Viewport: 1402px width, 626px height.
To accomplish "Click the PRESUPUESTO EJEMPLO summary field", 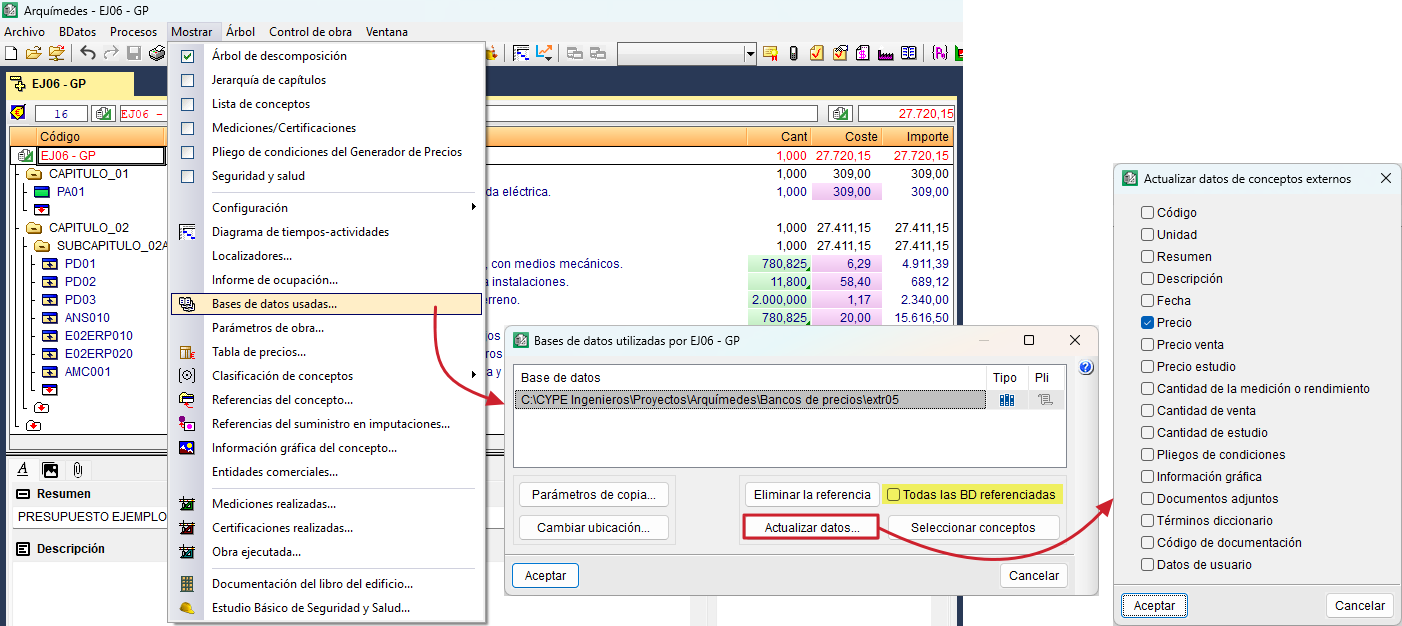I will click(90, 517).
